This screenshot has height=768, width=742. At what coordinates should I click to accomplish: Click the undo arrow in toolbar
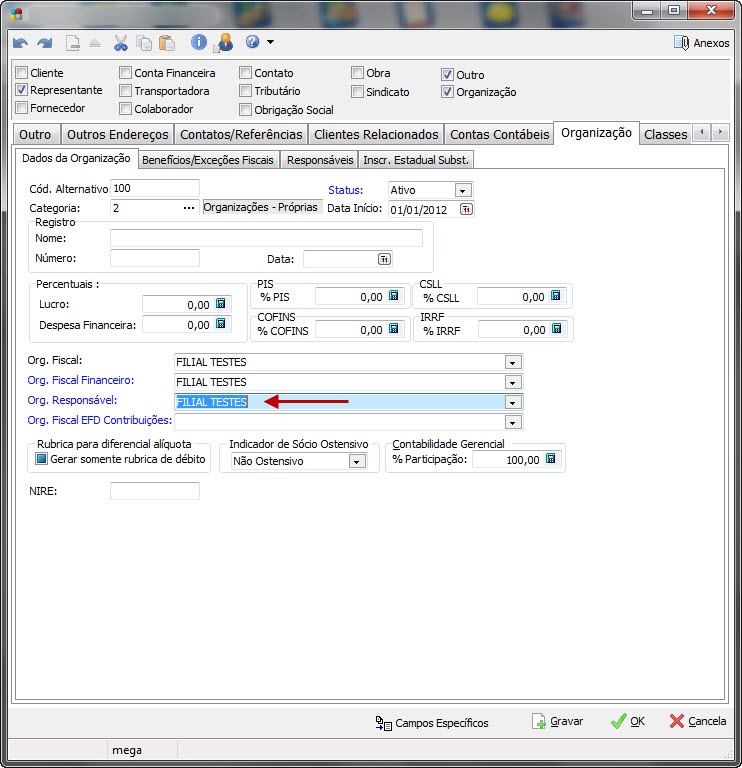pos(21,42)
